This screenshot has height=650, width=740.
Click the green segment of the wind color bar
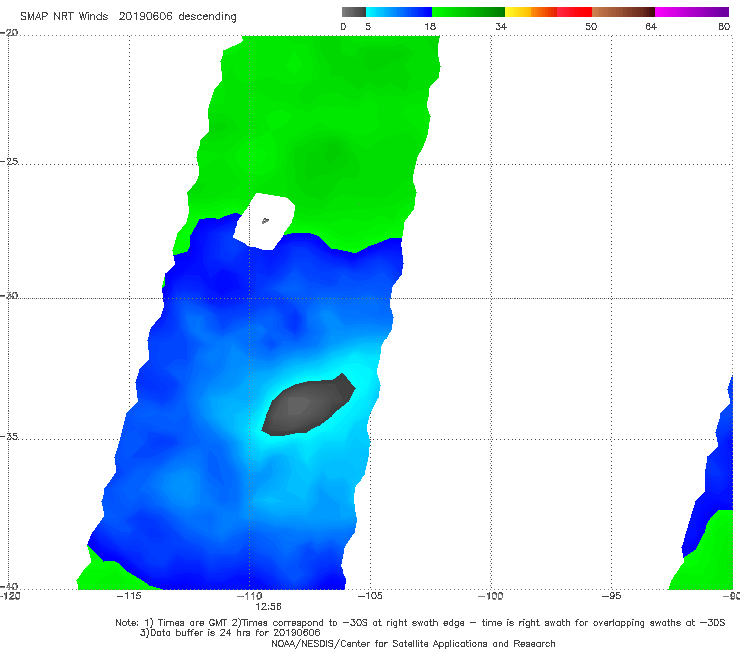(468, 12)
